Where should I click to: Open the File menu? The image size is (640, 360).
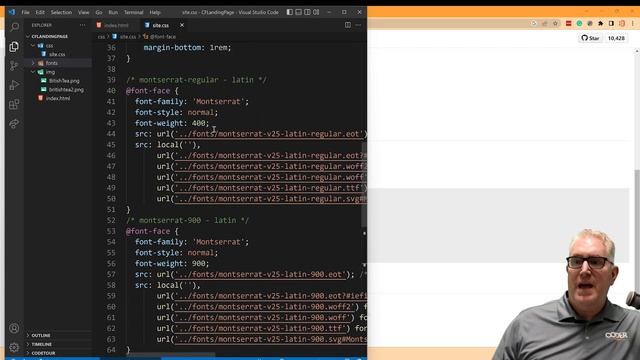[25, 12]
